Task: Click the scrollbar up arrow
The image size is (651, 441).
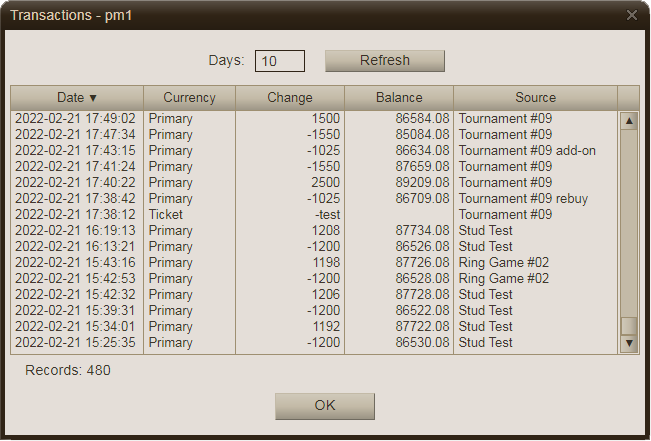Action: click(629, 121)
